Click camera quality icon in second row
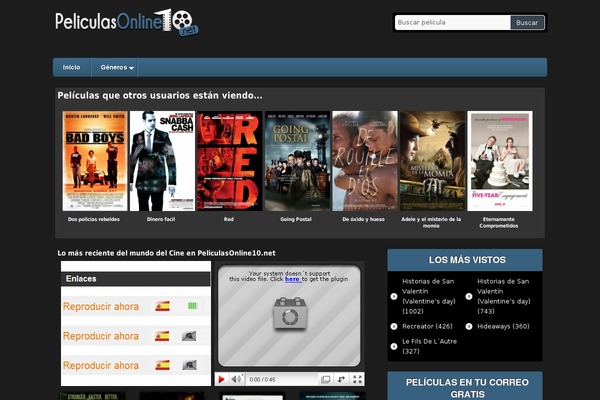This screenshot has width=600, height=400. pyautogui.click(x=189, y=336)
